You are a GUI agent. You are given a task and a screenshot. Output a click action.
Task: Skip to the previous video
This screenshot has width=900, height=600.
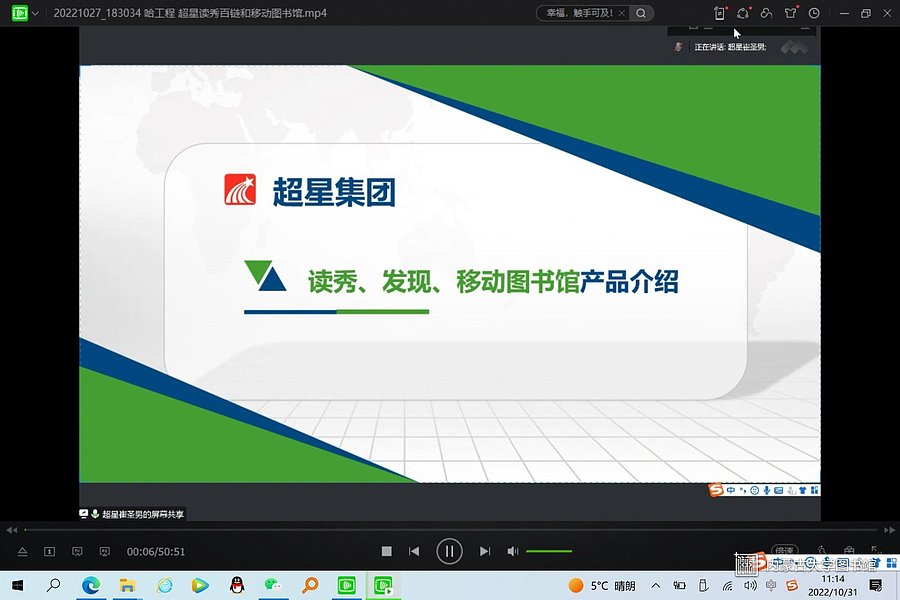coord(414,551)
